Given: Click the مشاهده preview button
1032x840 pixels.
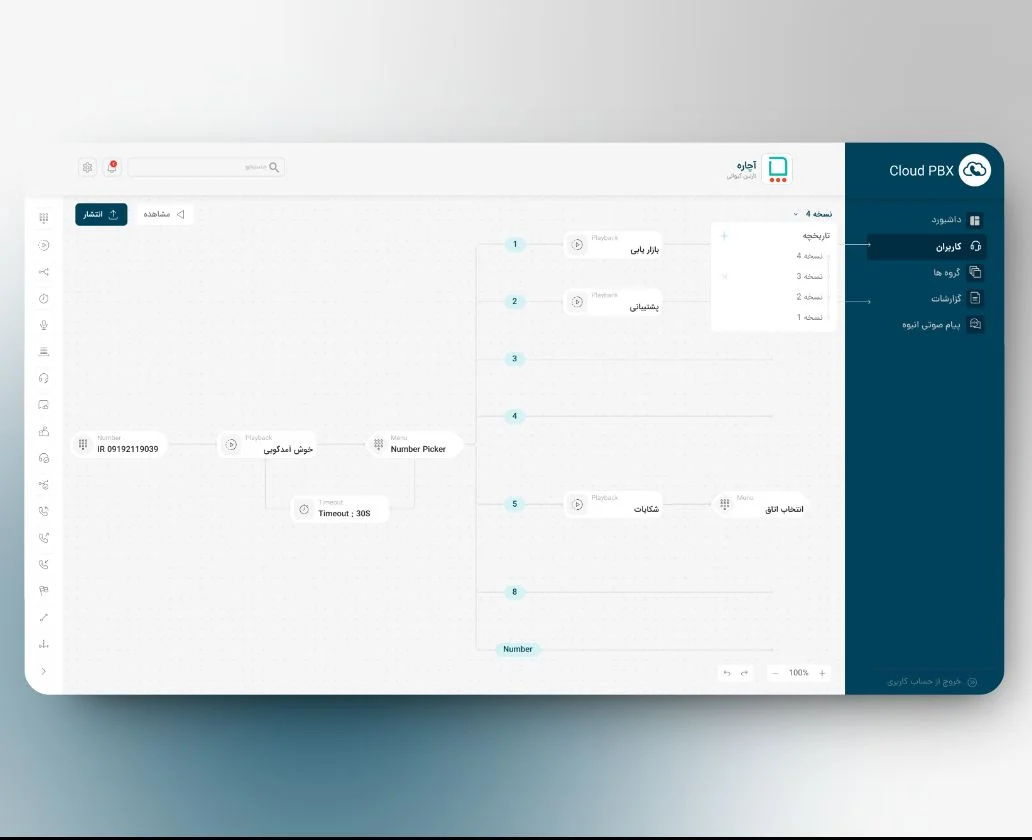Looking at the screenshot, I should [164, 214].
